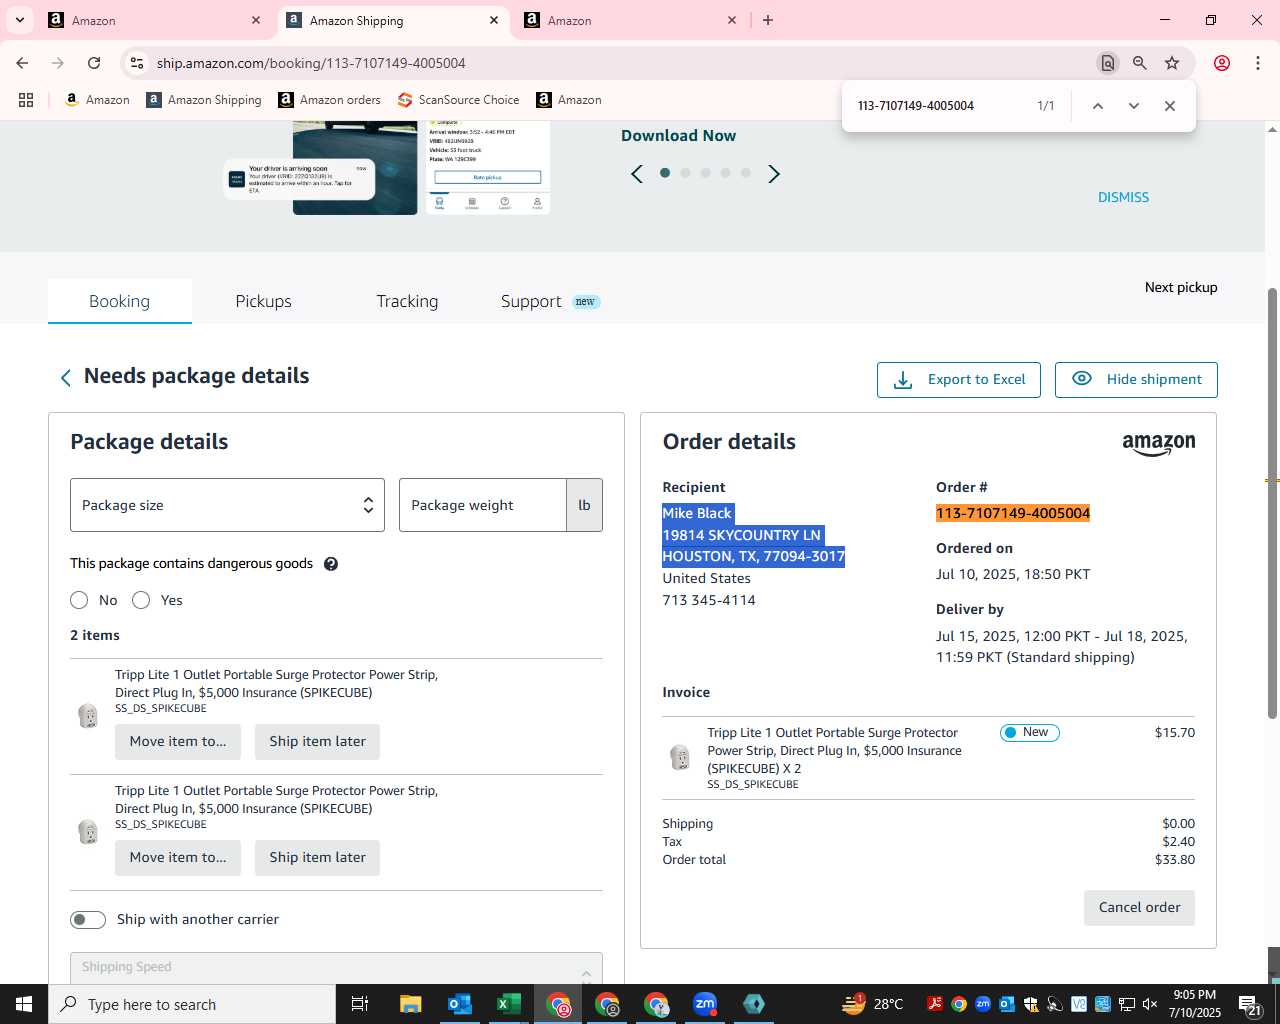Open the Chrome profile icon

click(x=1222, y=63)
